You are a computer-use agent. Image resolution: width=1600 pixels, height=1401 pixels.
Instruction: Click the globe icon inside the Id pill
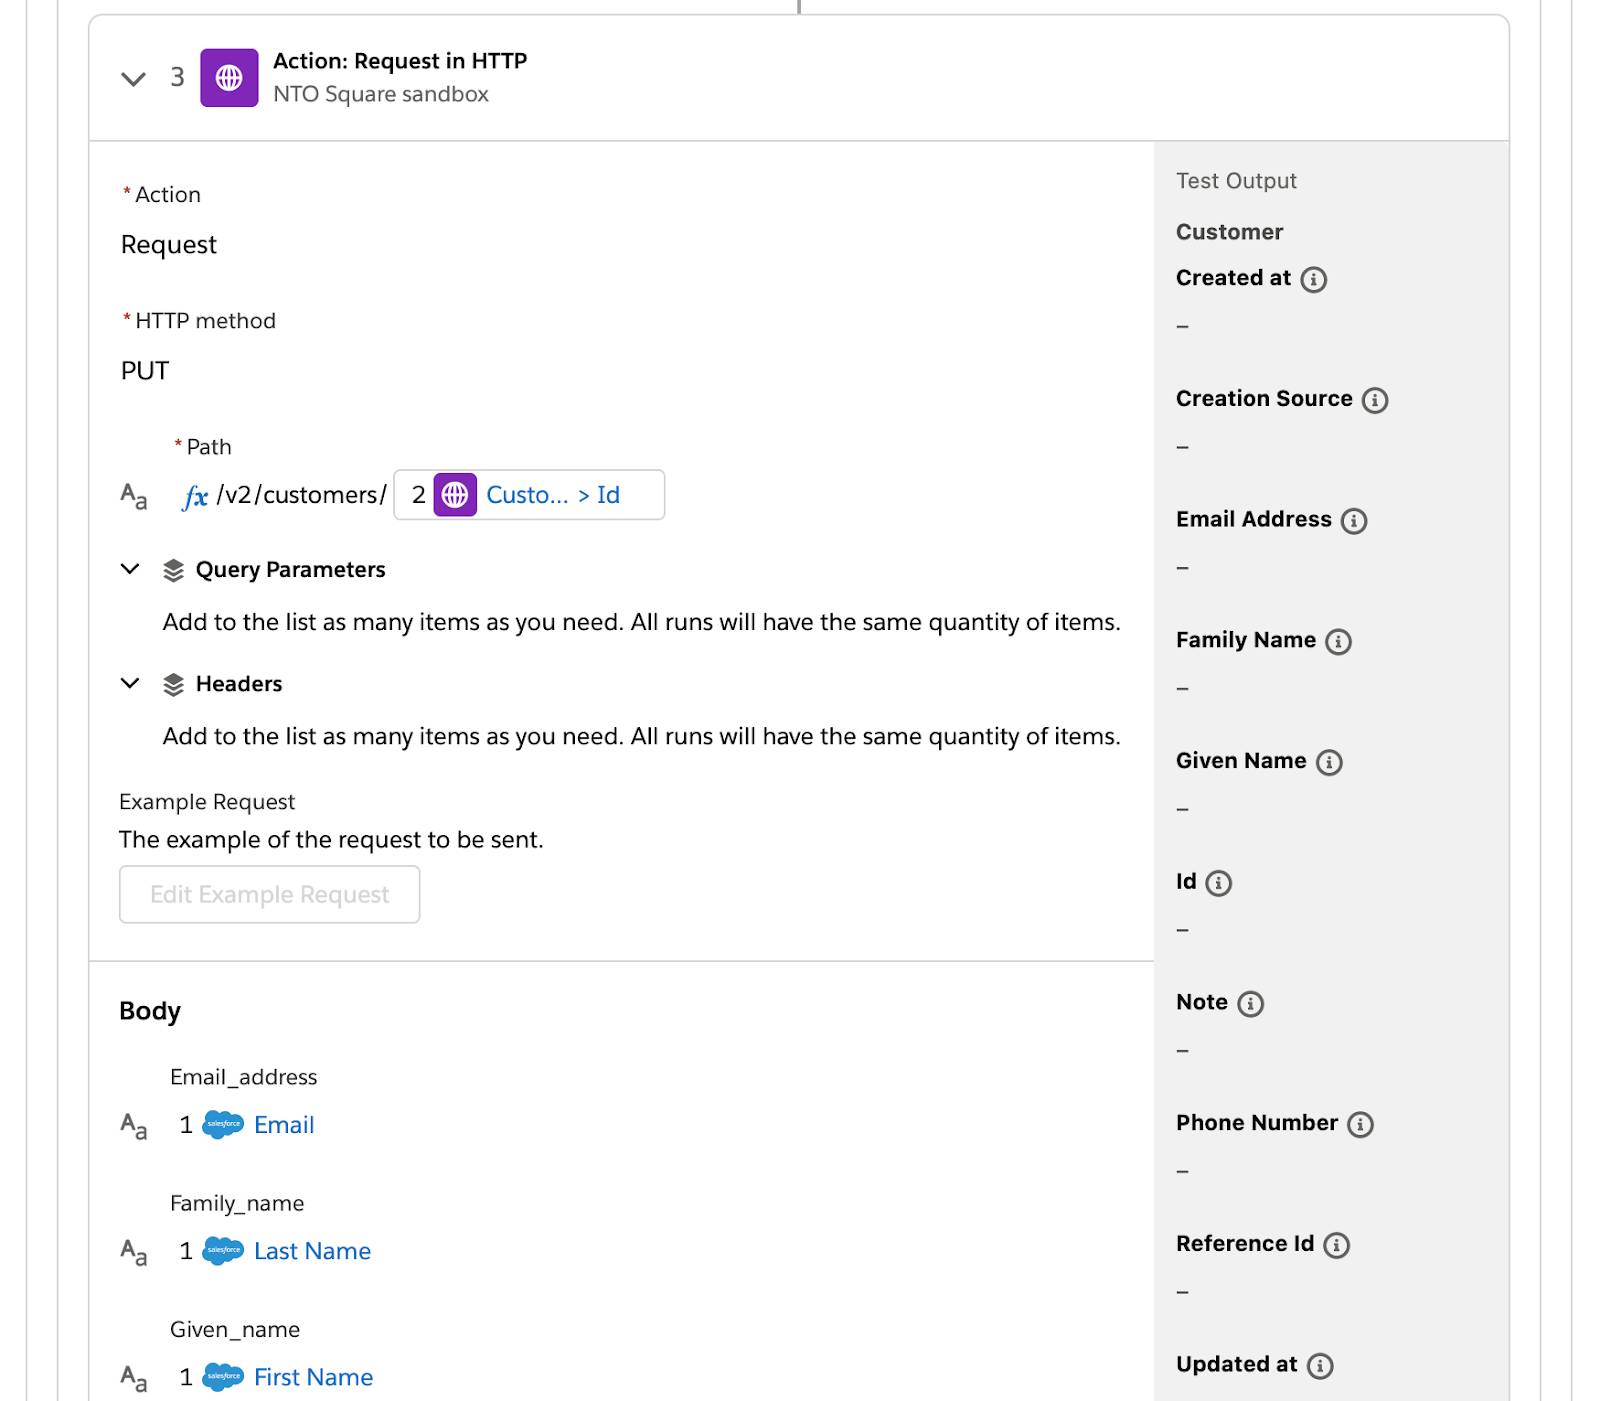pos(455,495)
